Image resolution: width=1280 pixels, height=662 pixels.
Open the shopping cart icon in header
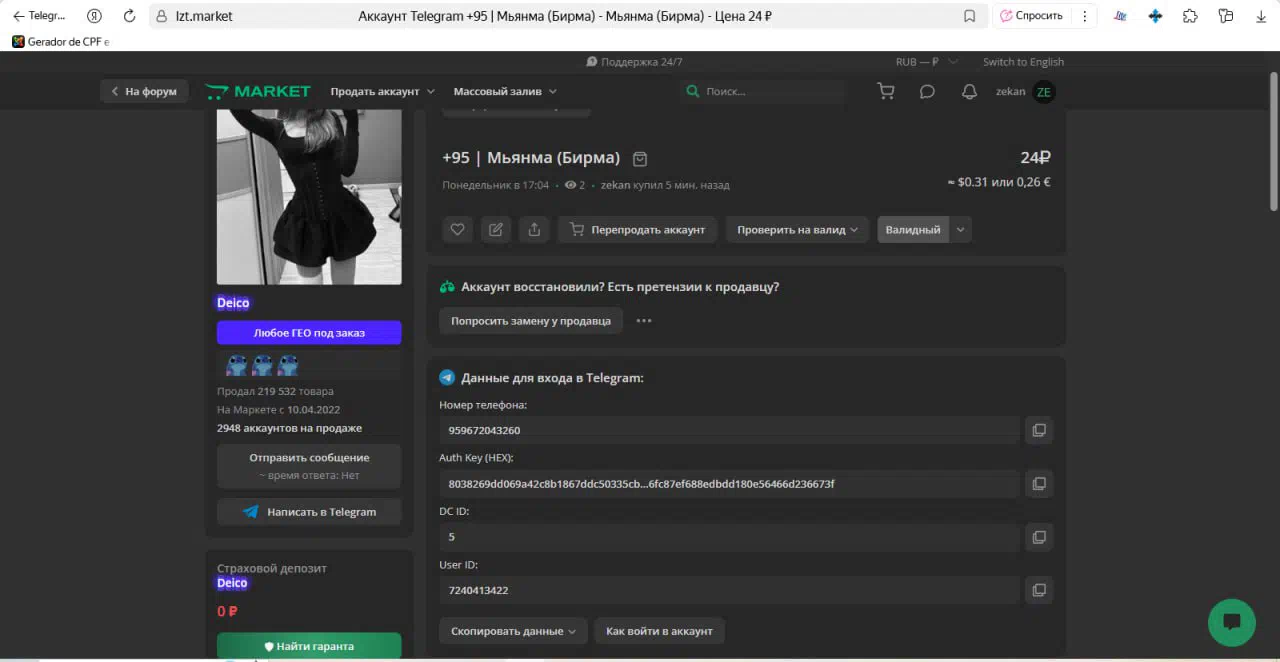(x=886, y=91)
